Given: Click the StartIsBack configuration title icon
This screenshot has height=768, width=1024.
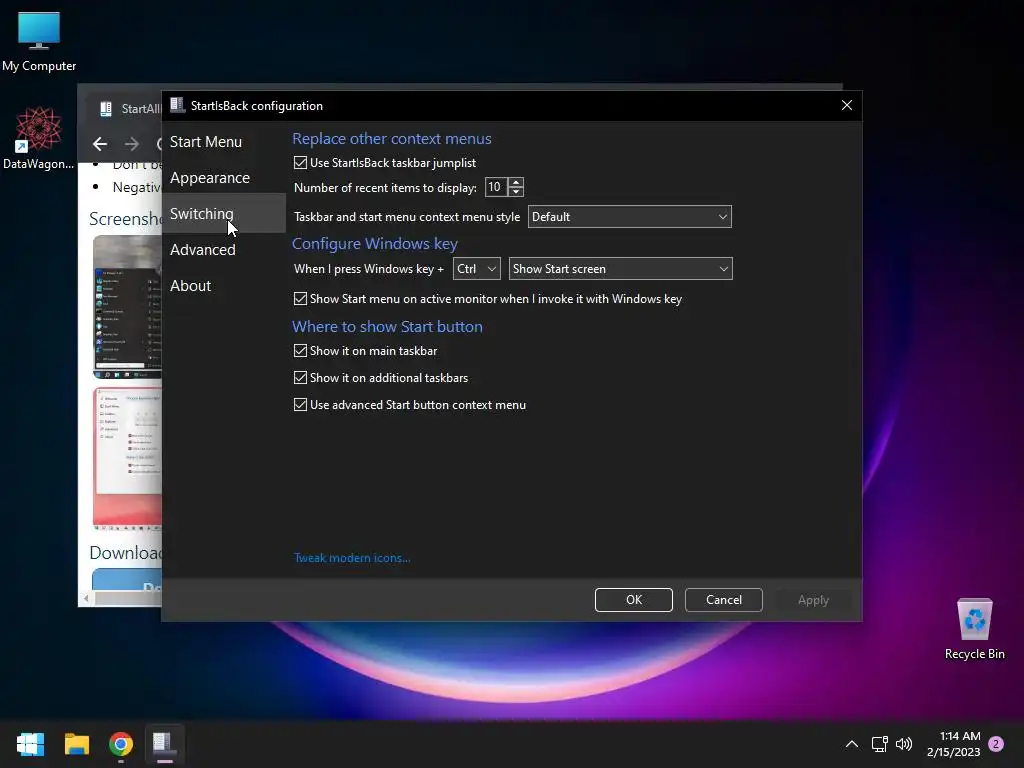Looking at the screenshot, I should [177, 105].
